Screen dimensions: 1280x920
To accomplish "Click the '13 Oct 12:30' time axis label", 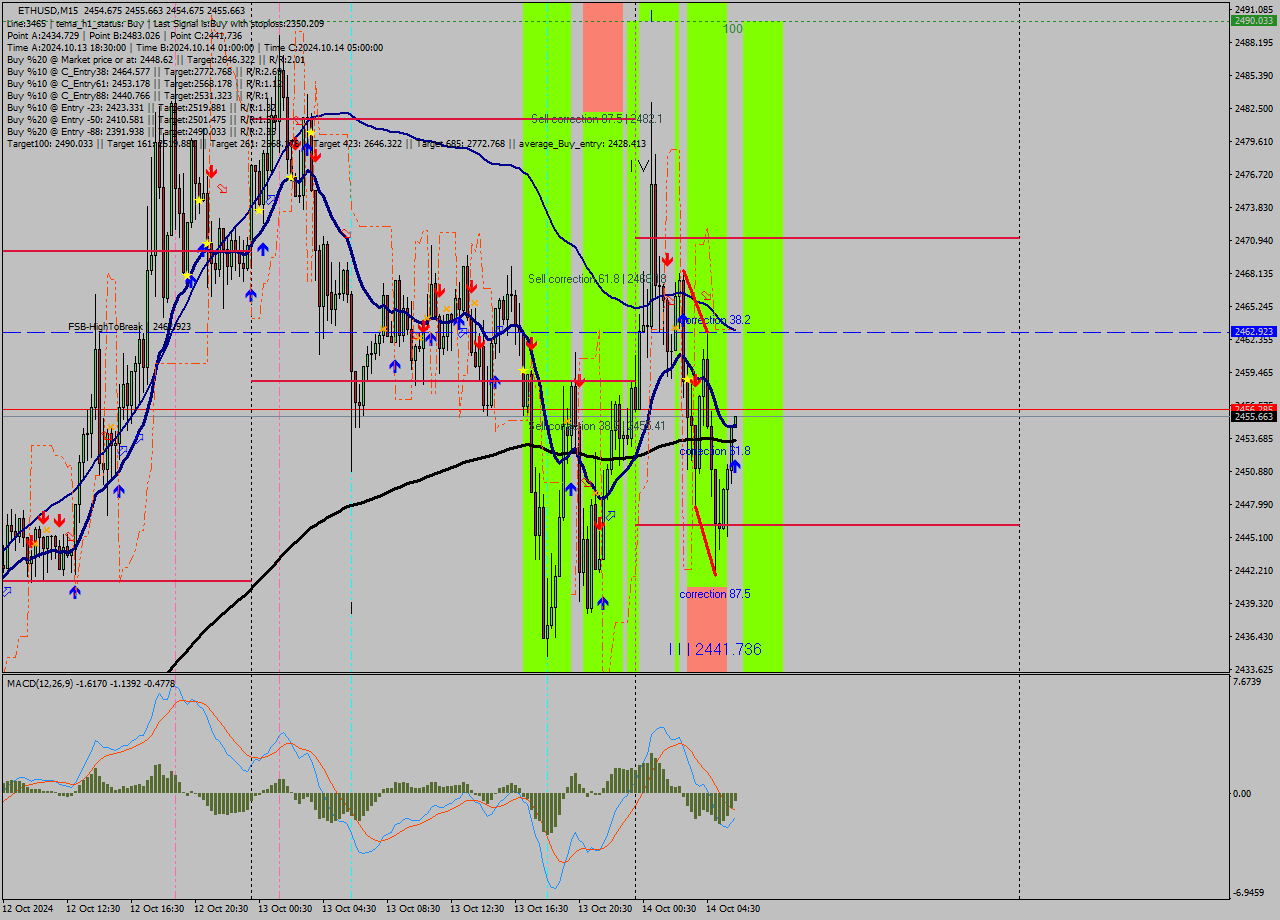I will tap(477, 909).
